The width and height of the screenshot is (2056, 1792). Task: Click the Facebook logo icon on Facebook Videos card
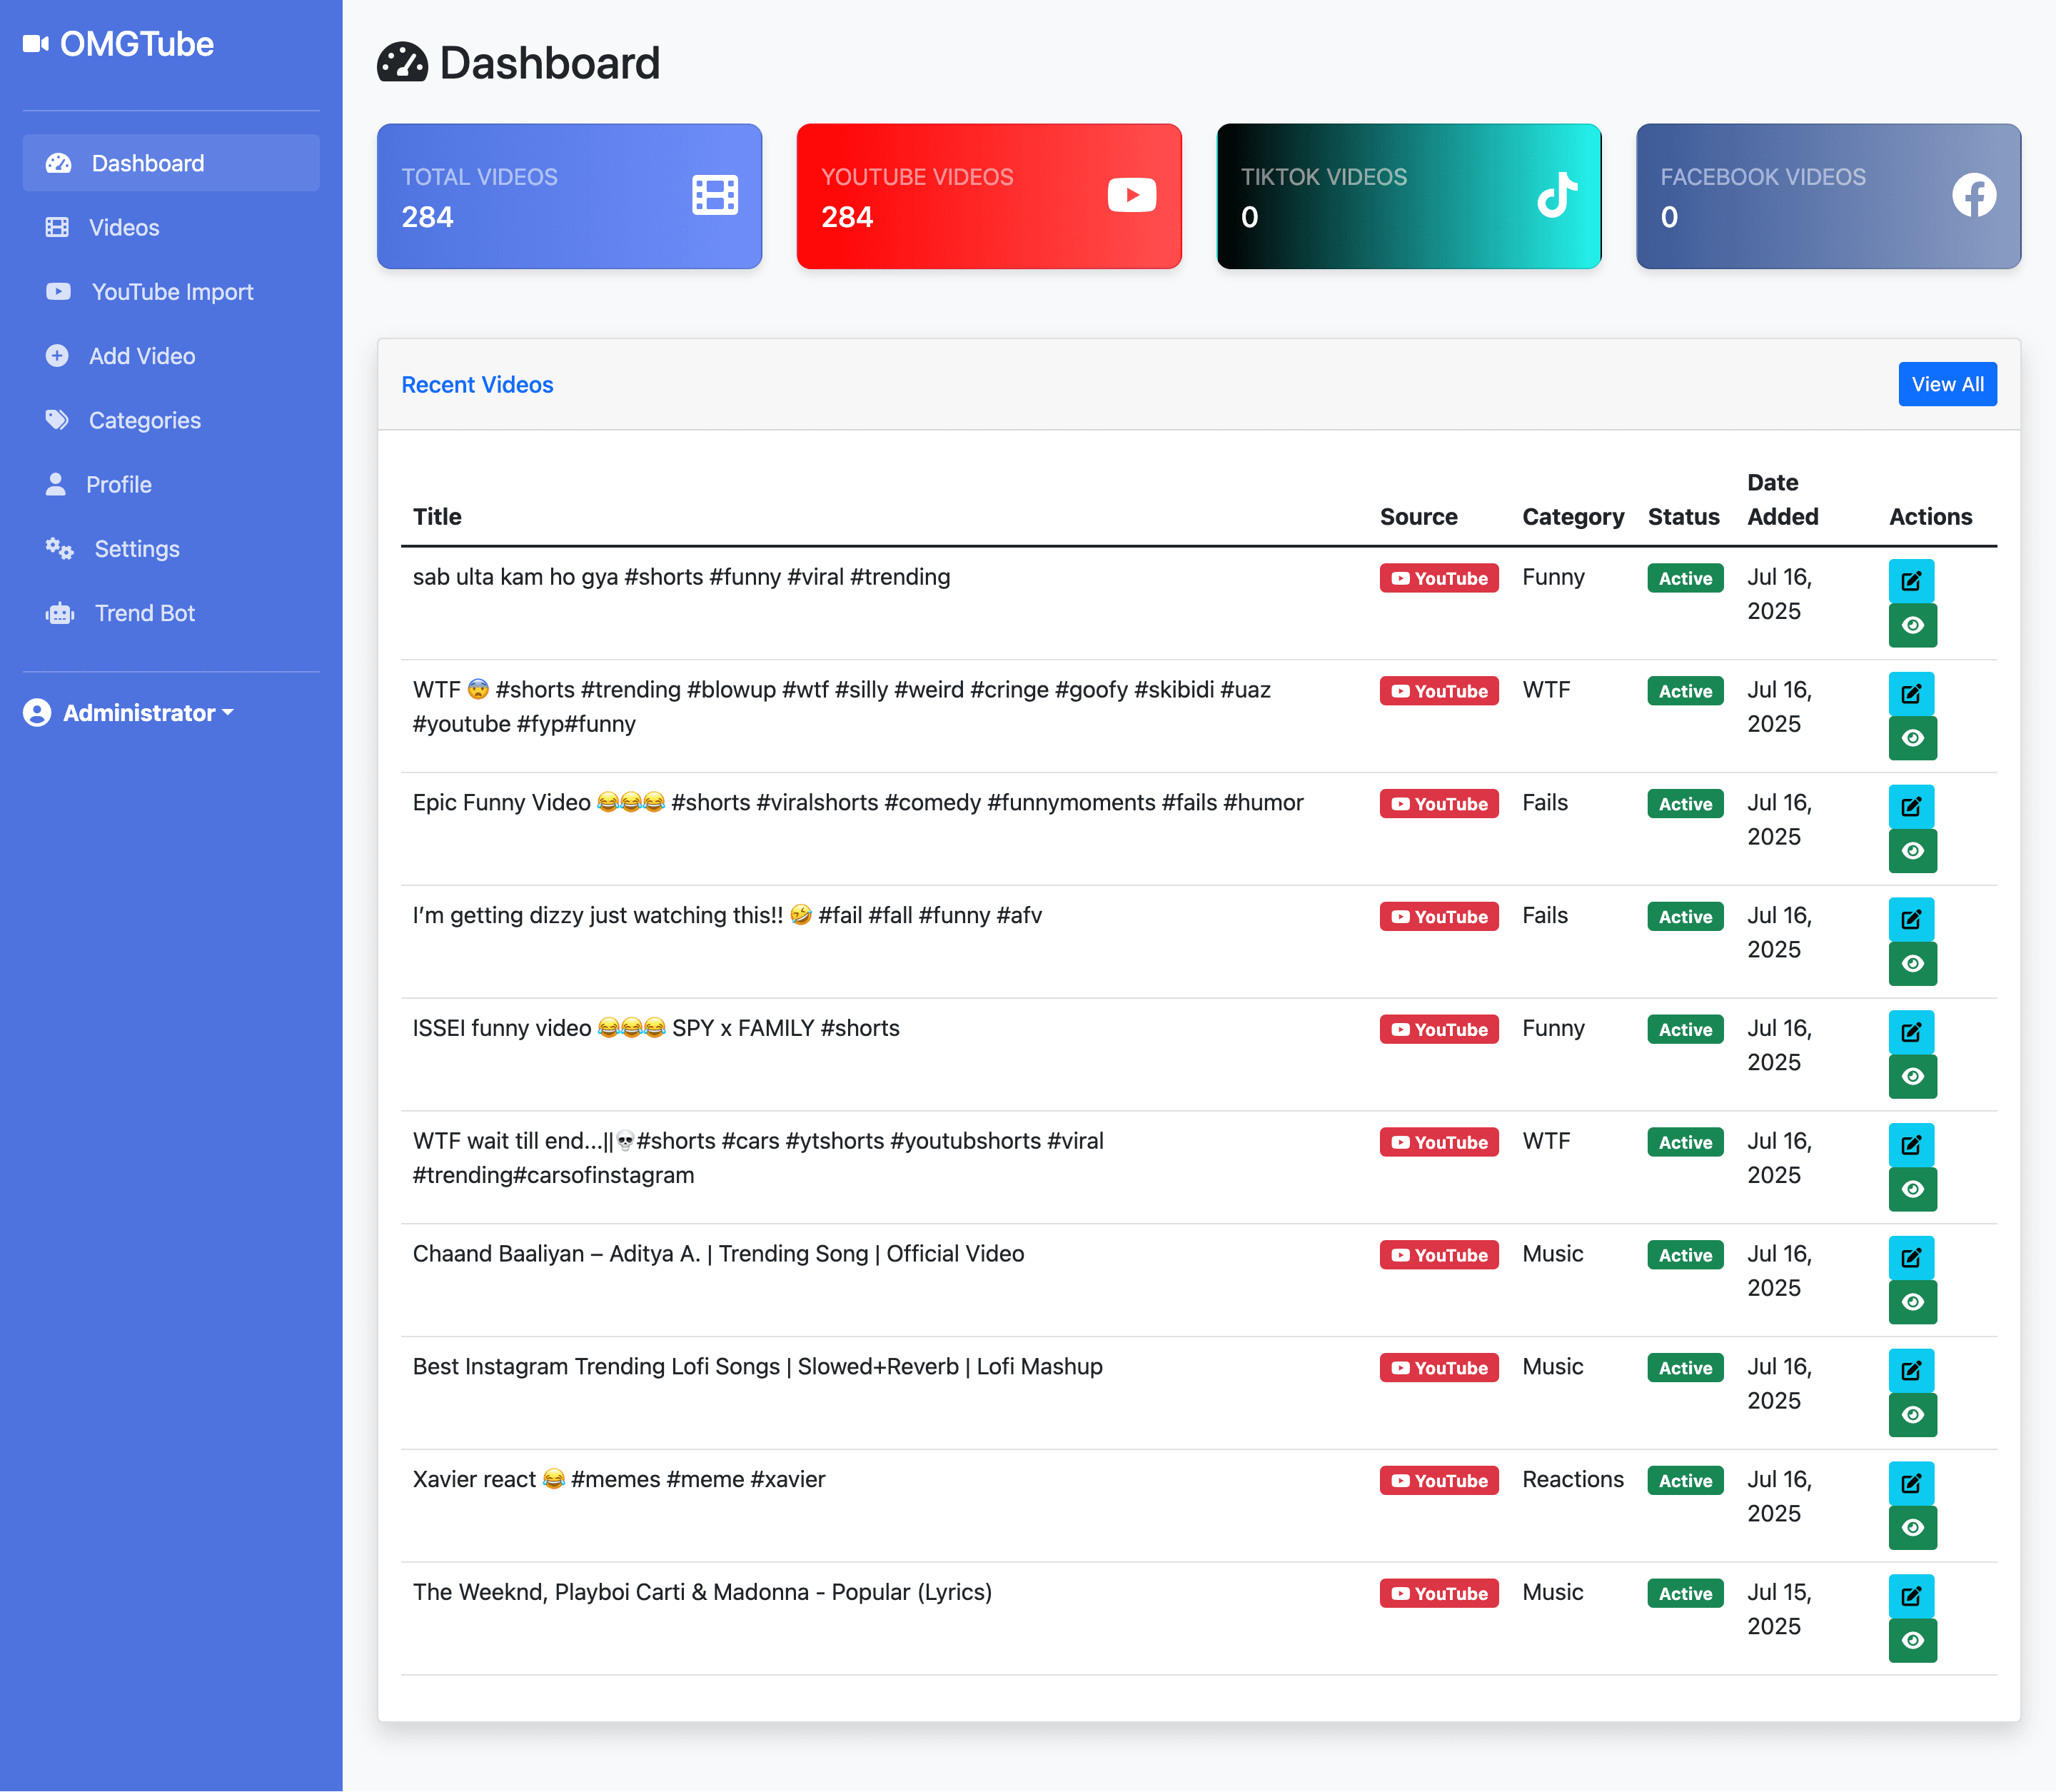coord(1974,195)
